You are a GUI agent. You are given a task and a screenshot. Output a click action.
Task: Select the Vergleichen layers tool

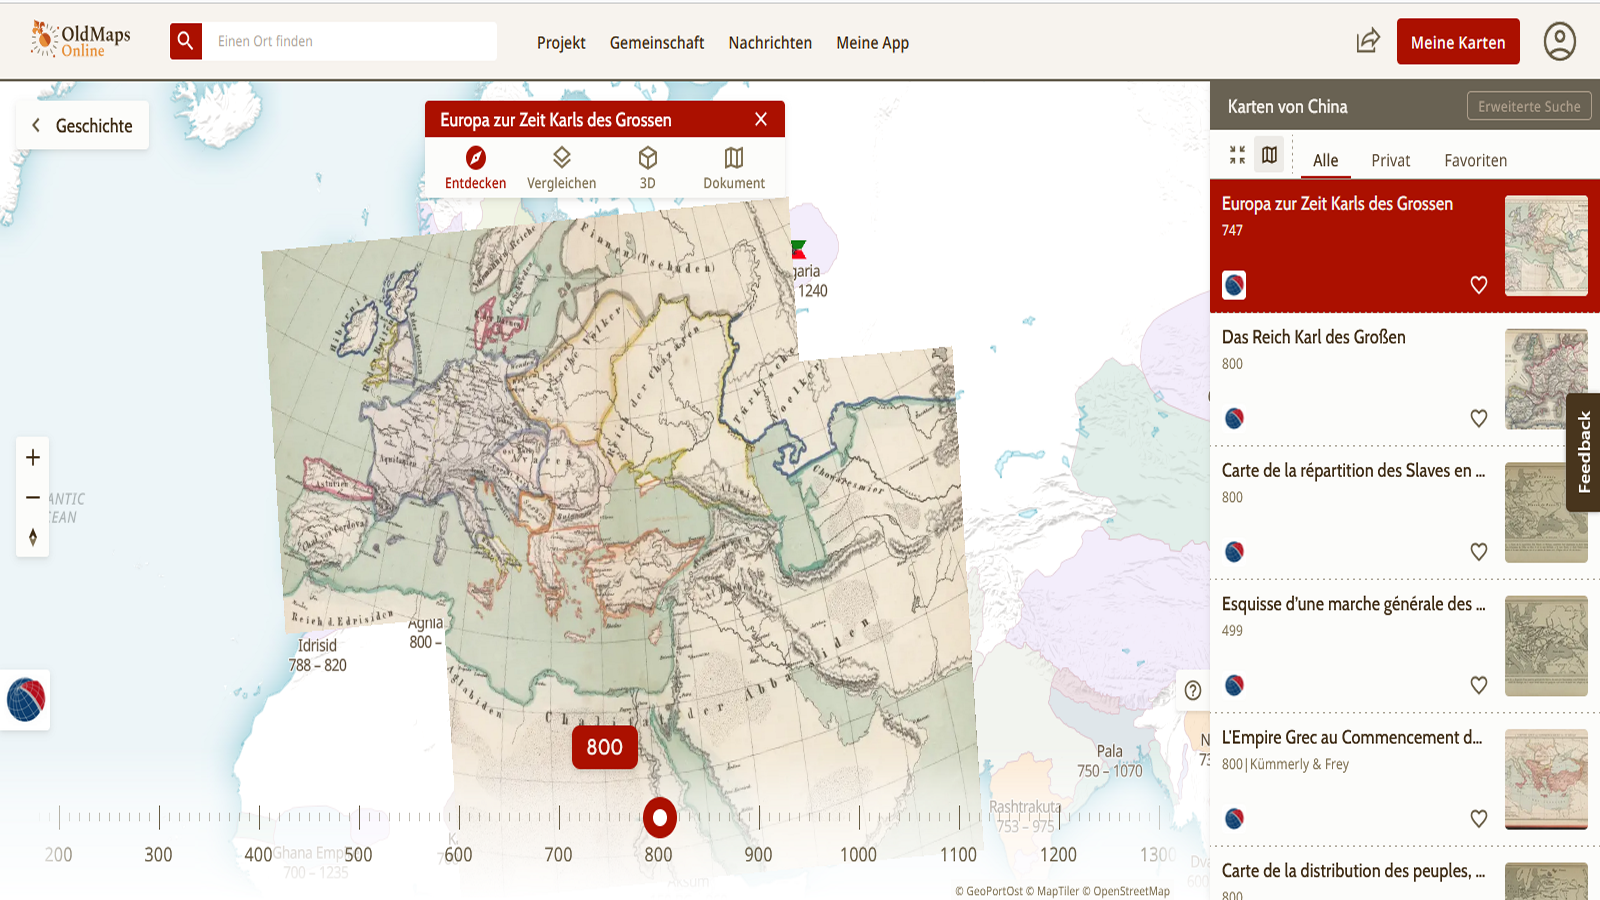click(x=562, y=167)
